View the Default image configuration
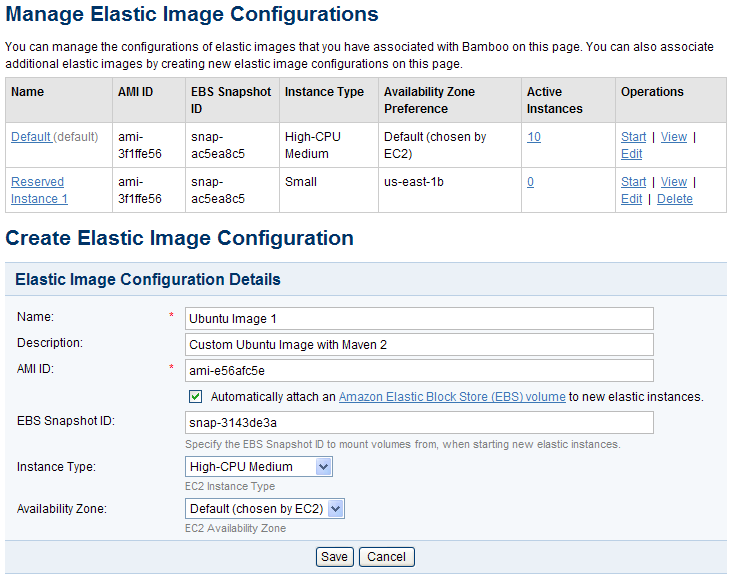The image size is (729, 578). click(674, 137)
